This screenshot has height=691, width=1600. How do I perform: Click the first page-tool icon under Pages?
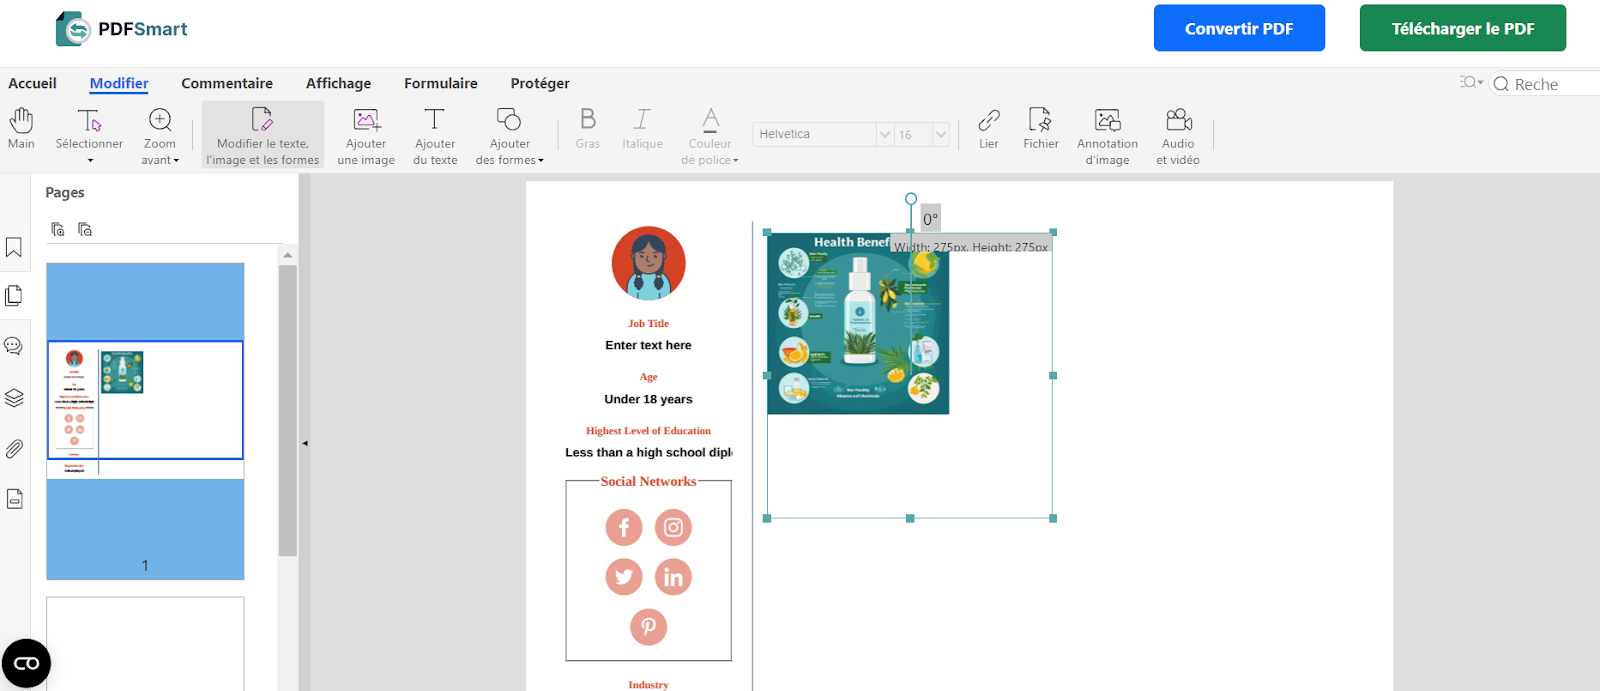58,229
